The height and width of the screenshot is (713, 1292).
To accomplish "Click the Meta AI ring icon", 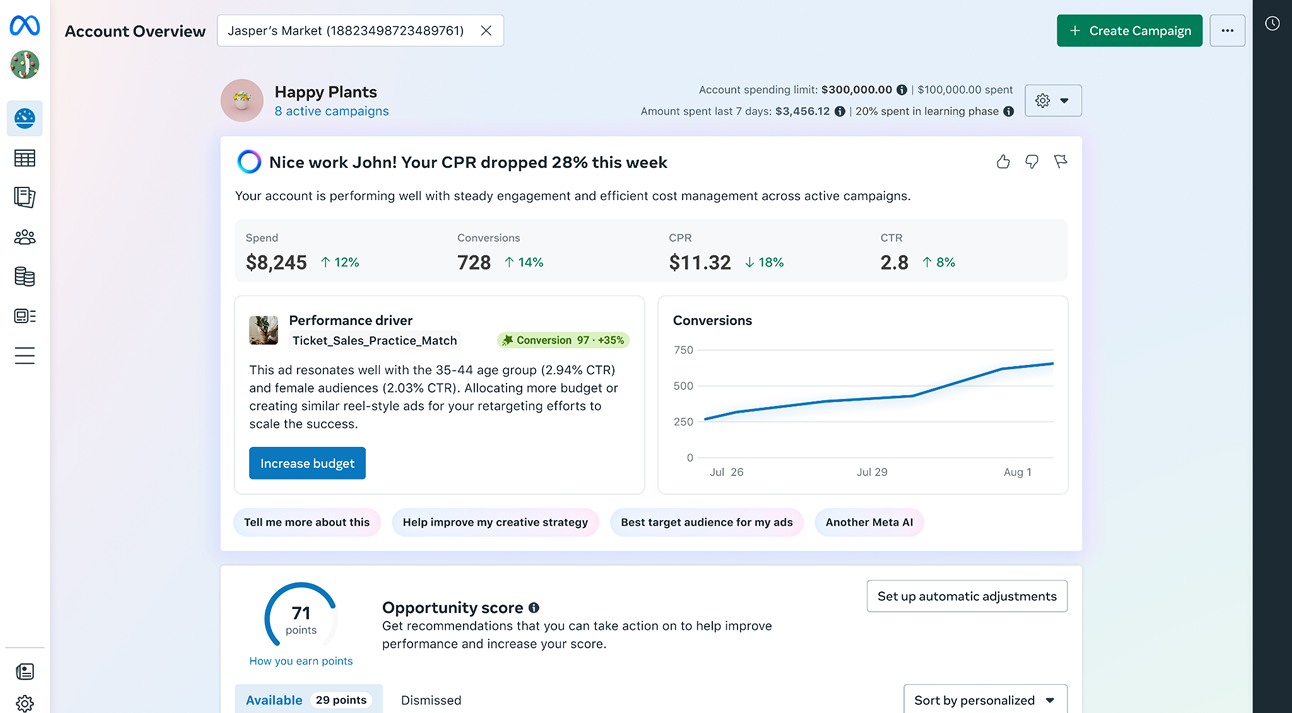I will (249, 162).
